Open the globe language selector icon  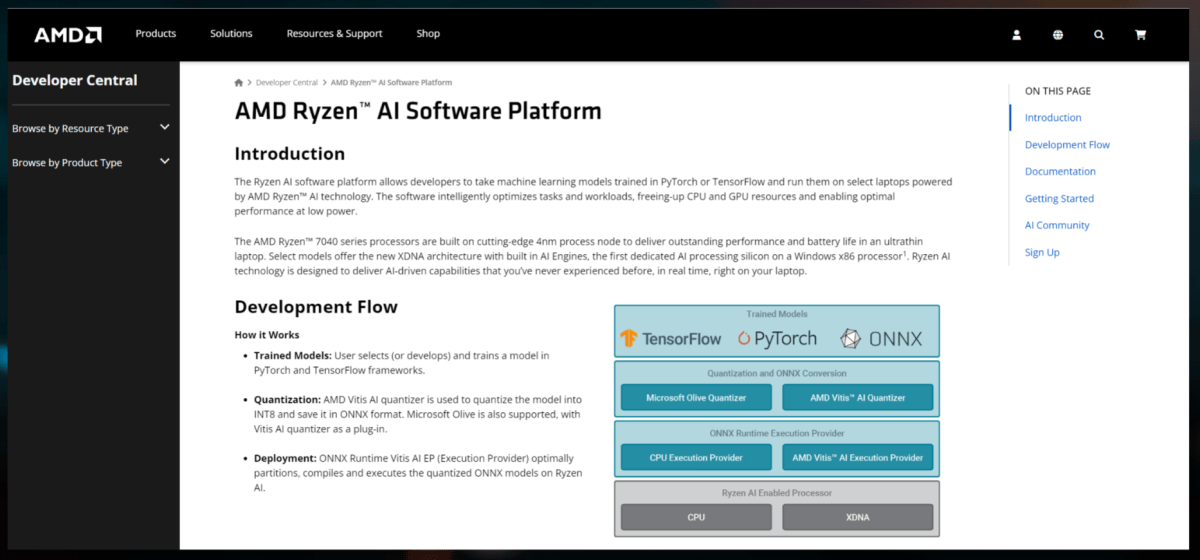1058,34
